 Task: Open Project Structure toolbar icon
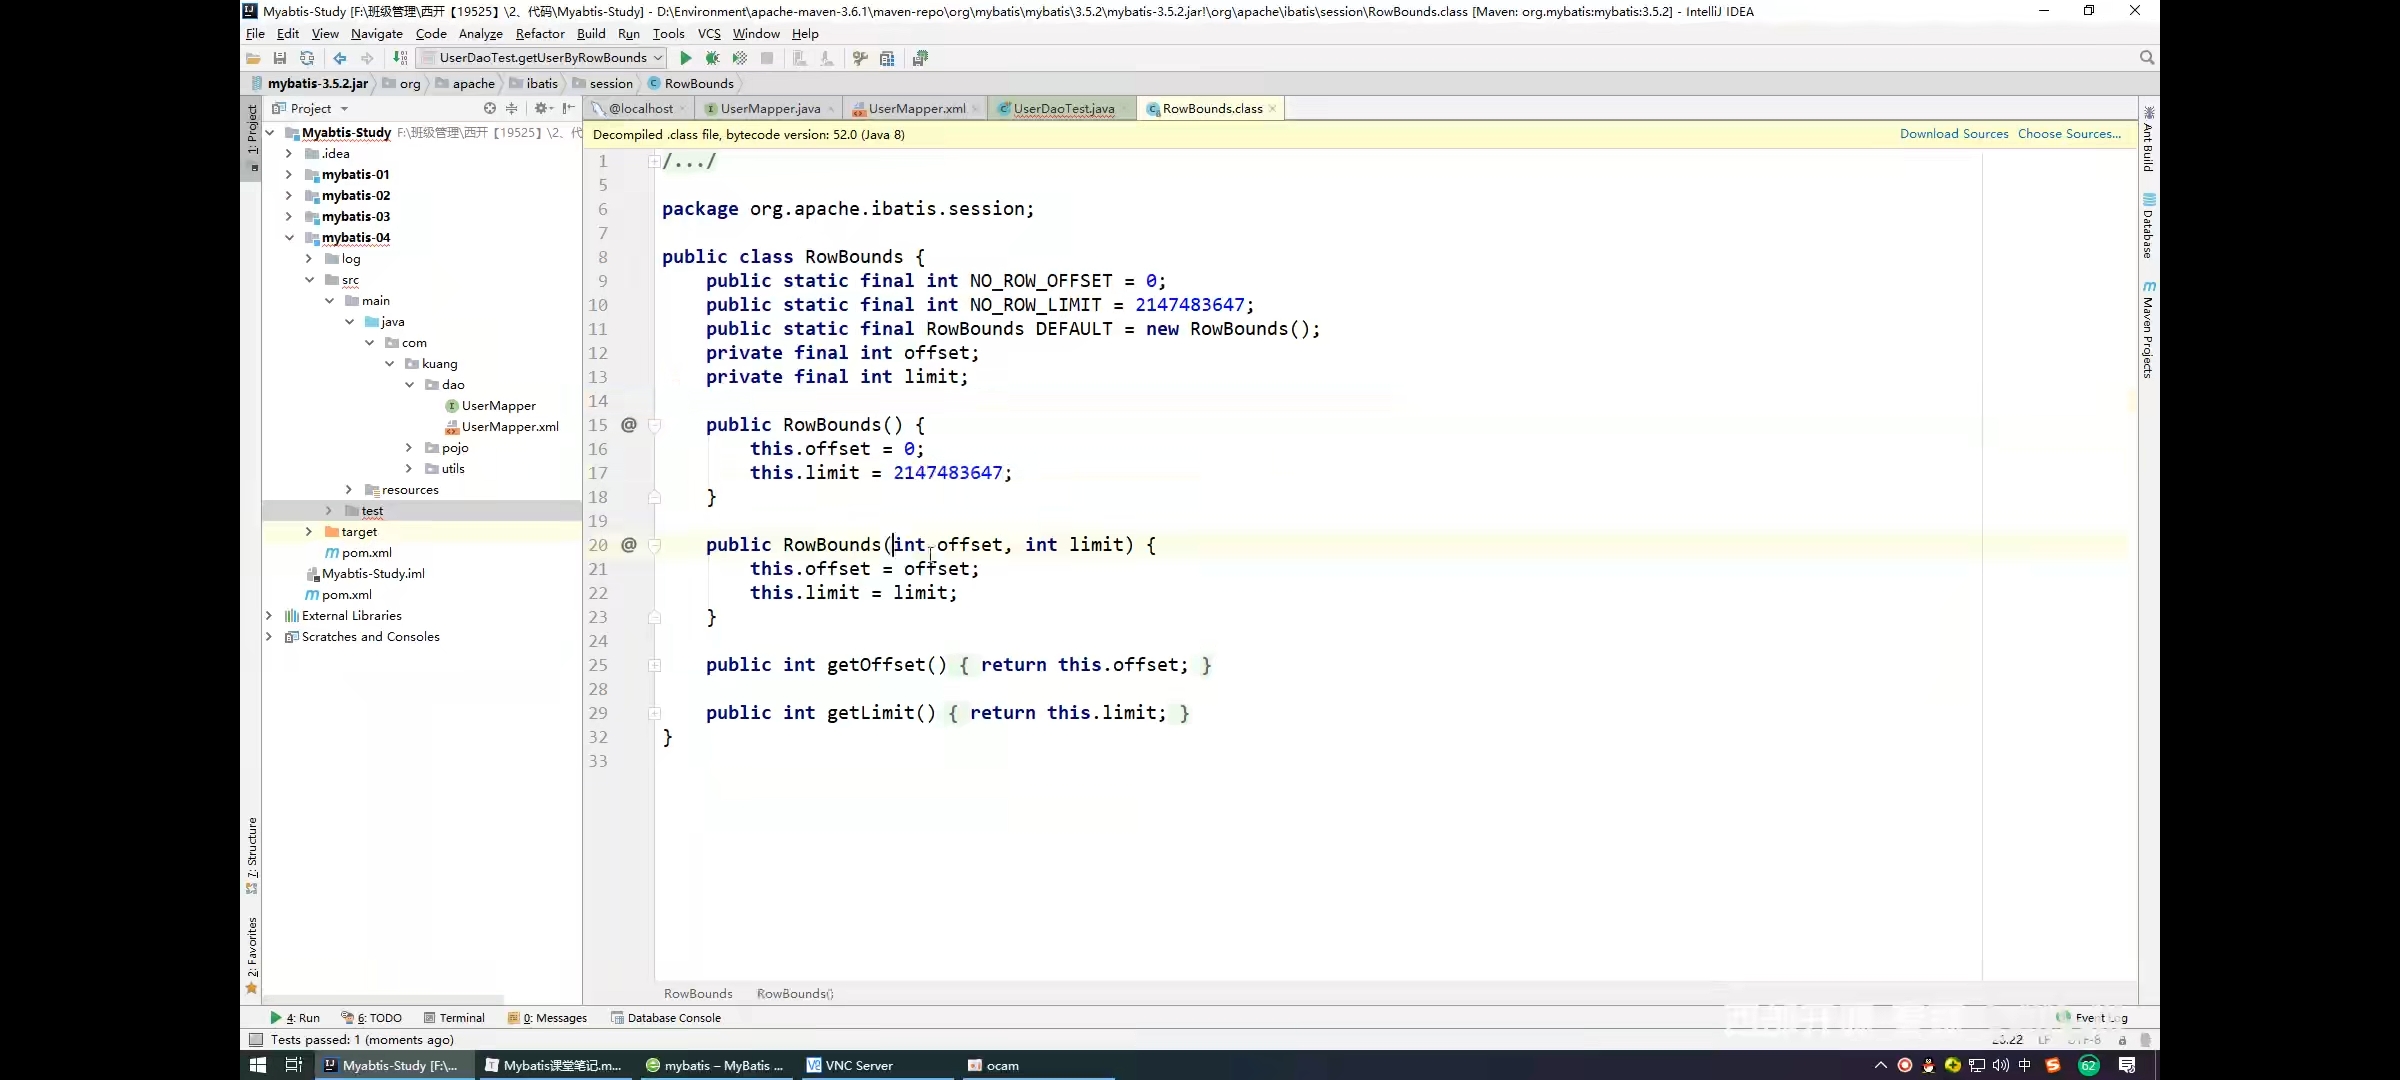[x=887, y=58]
